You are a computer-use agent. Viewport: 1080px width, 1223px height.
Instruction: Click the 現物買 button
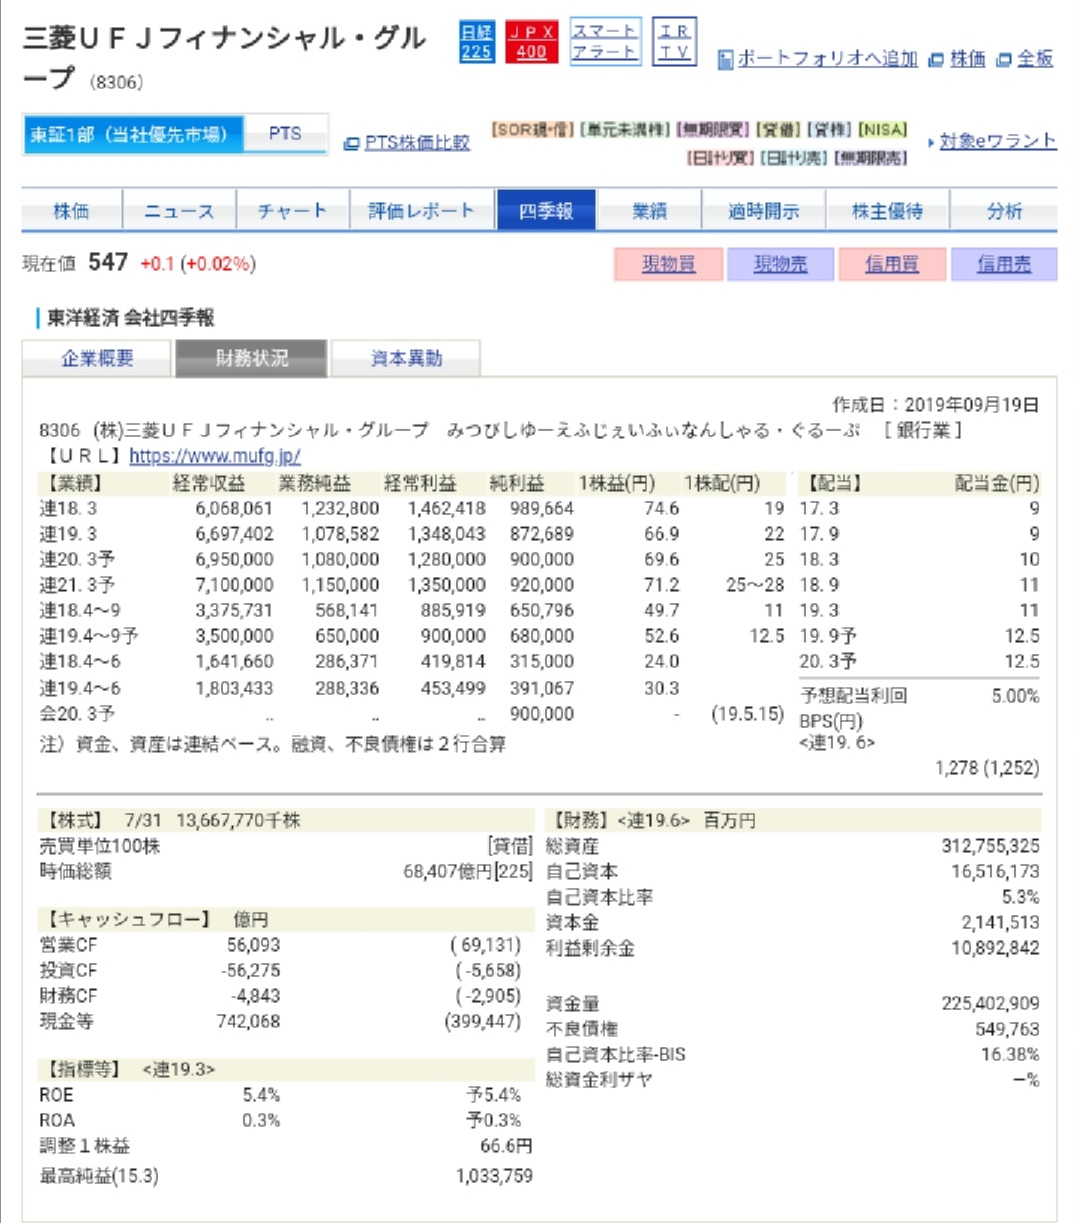pos(668,264)
